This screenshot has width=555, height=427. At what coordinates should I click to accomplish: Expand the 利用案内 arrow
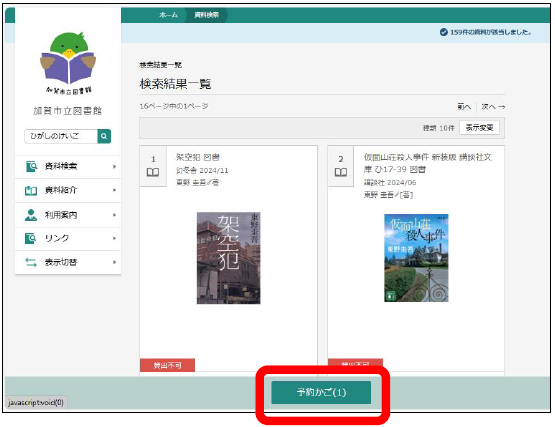[114, 215]
